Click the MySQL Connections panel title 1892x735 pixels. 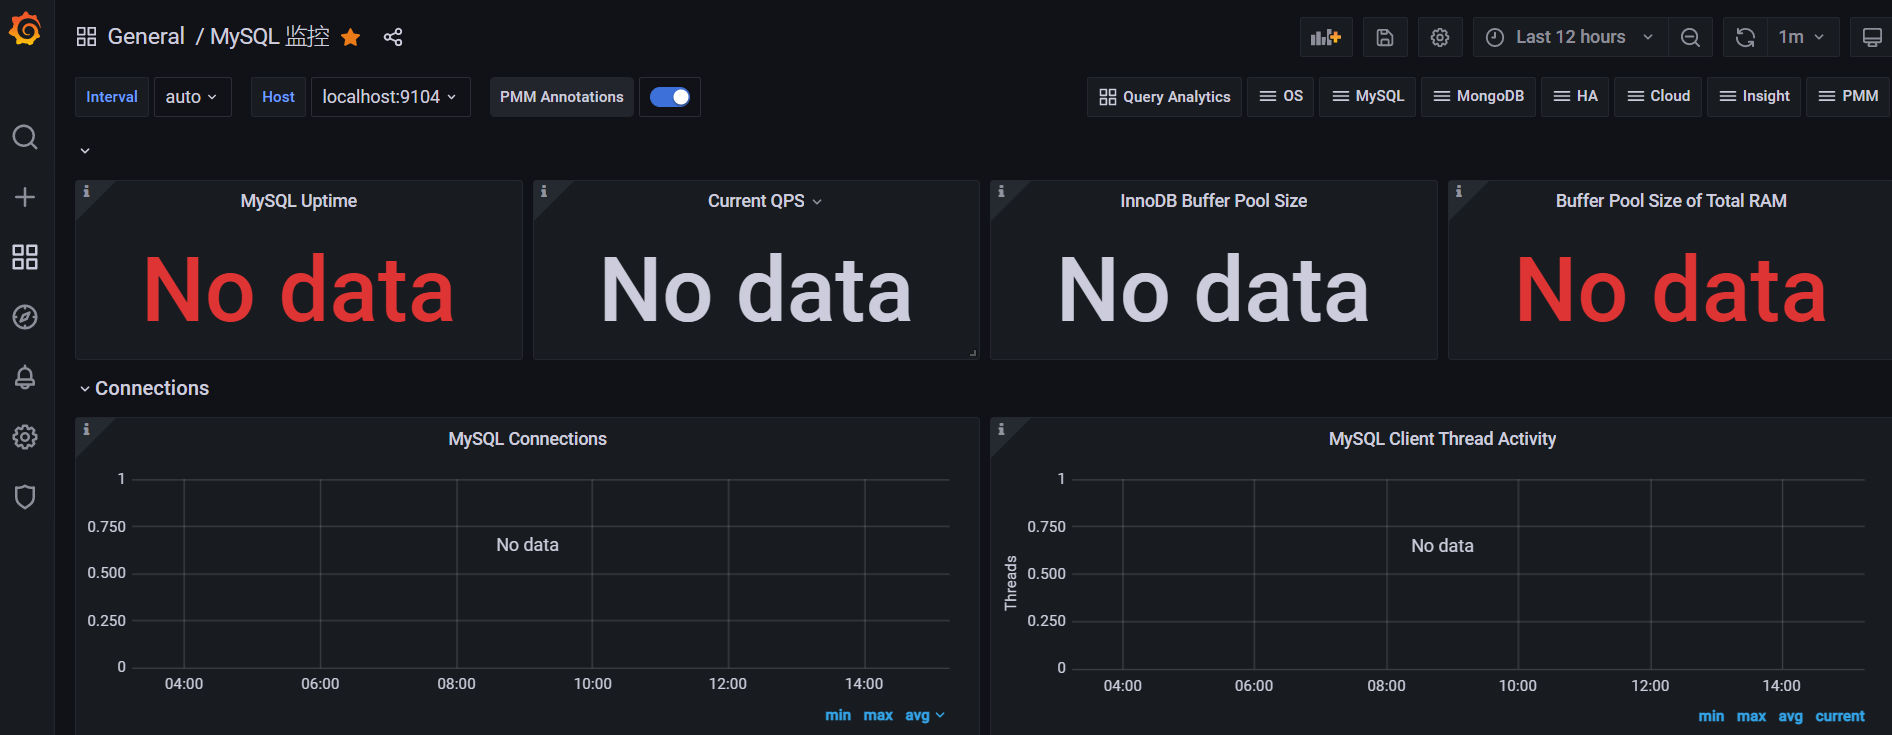[x=527, y=439]
